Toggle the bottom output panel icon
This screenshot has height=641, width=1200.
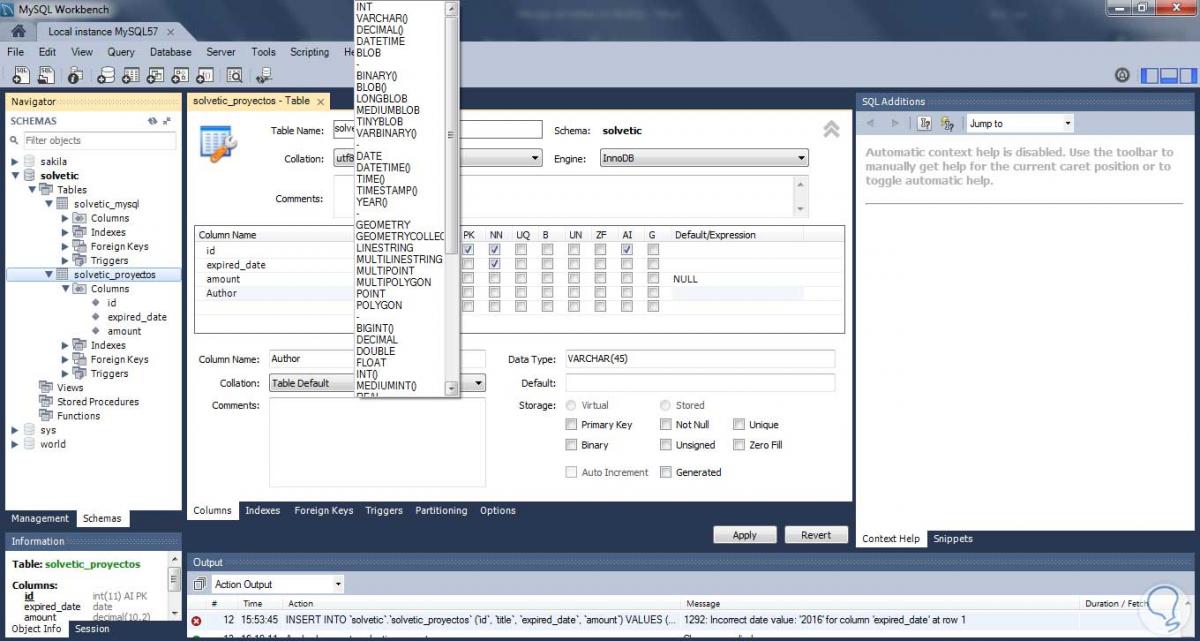coord(1169,75)
